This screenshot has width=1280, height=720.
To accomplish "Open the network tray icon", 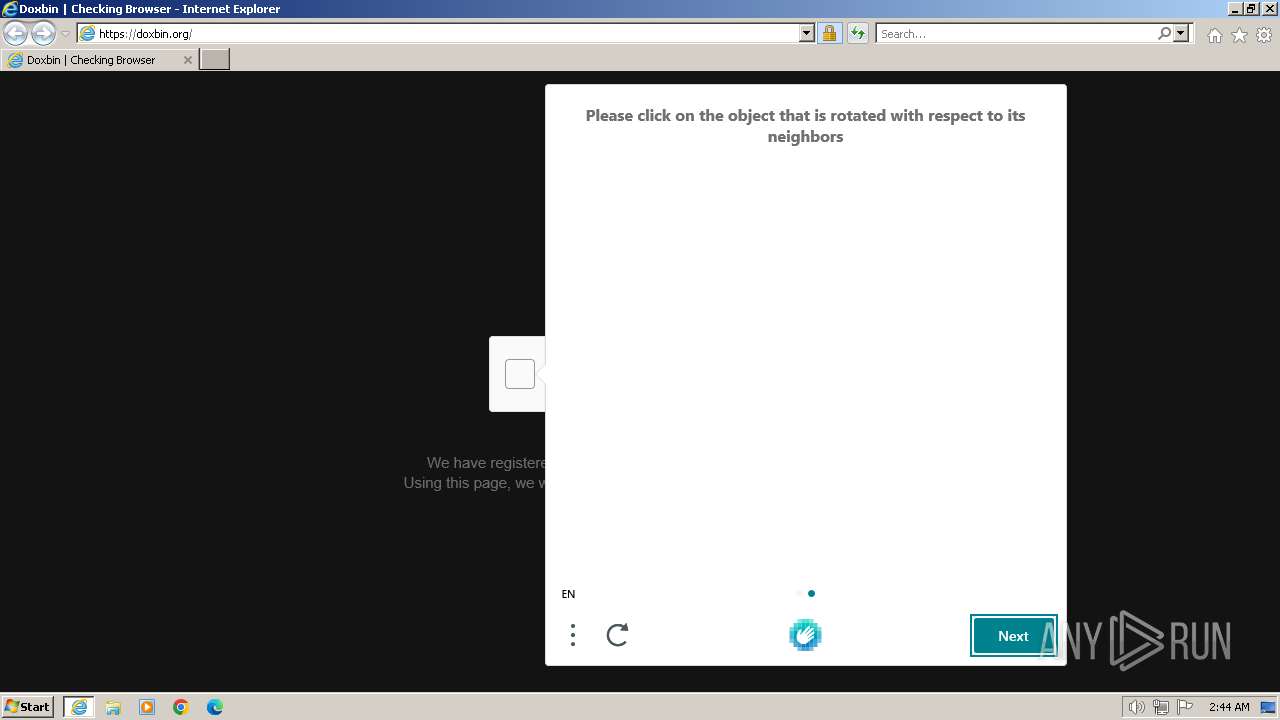I will pos(1160,707).
